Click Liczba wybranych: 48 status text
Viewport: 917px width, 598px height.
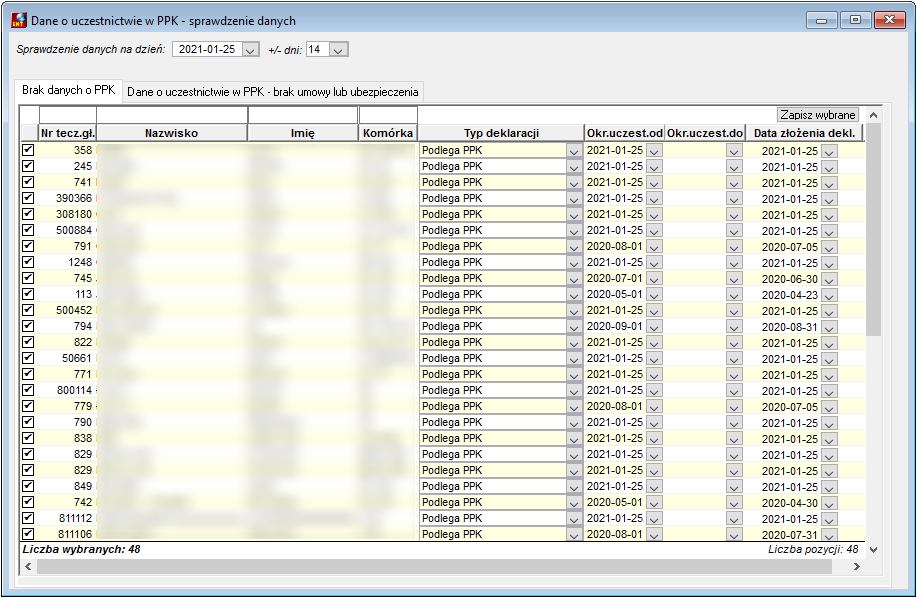point(81,549)
